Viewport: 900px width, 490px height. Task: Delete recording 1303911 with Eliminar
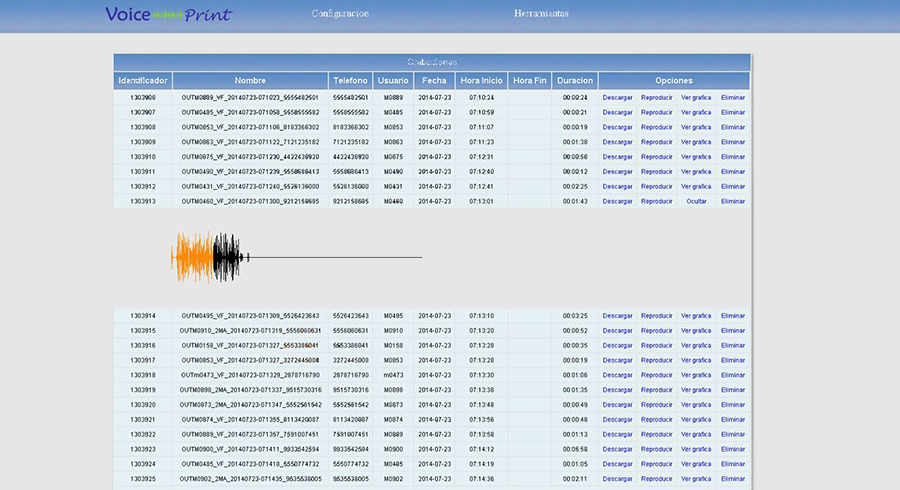click(733, 172)
